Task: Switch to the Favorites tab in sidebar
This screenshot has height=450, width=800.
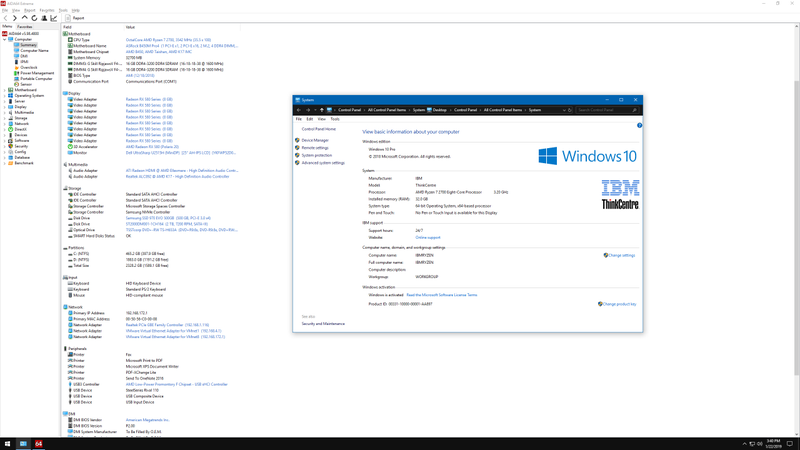Action: pyautogui.click(x=24, y=27)
